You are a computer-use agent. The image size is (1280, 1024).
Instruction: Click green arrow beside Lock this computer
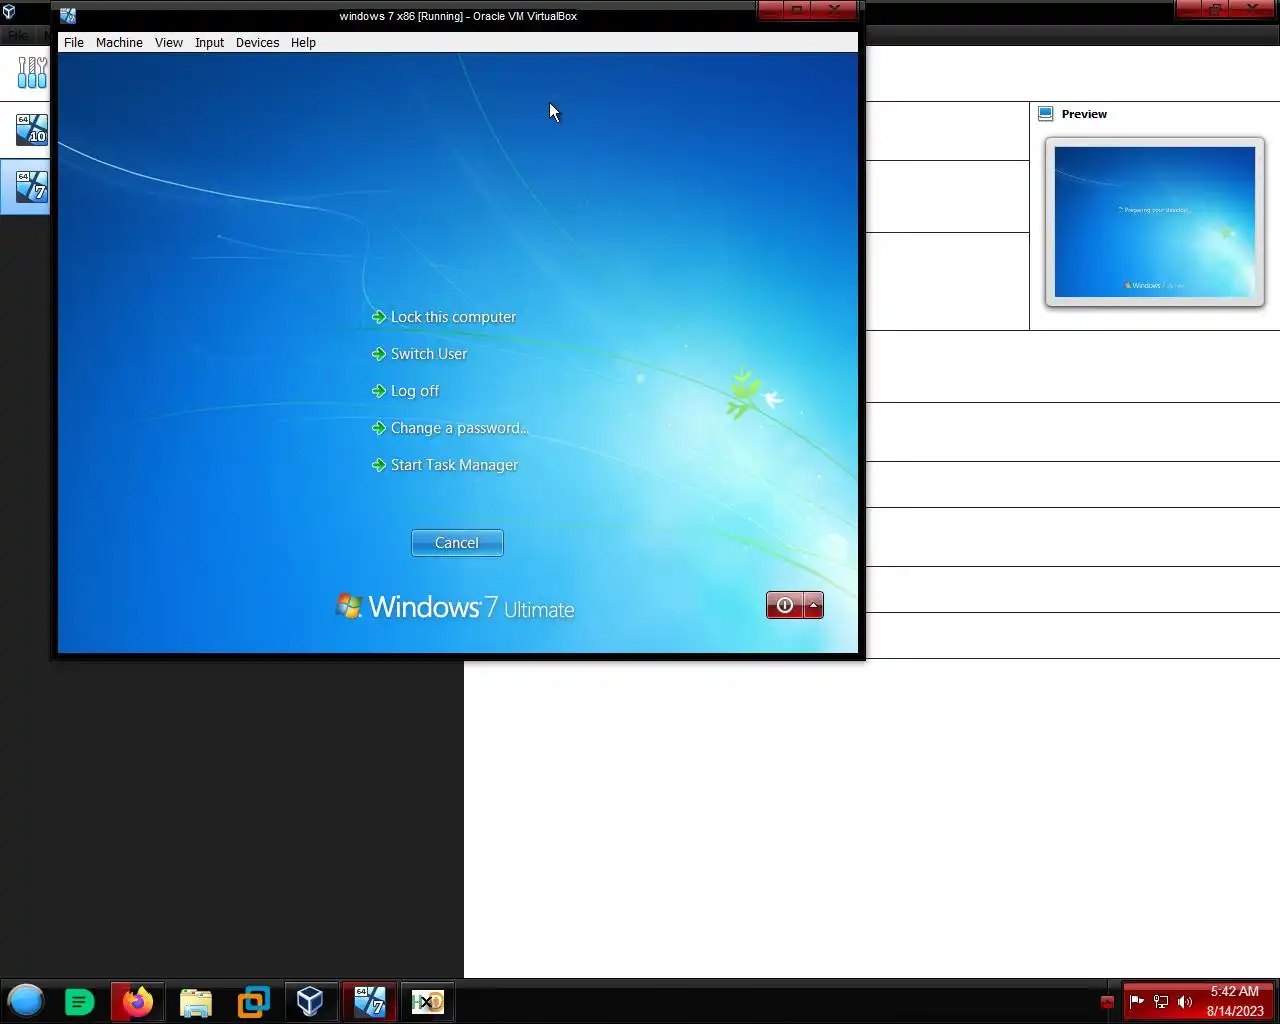(379, 317)
